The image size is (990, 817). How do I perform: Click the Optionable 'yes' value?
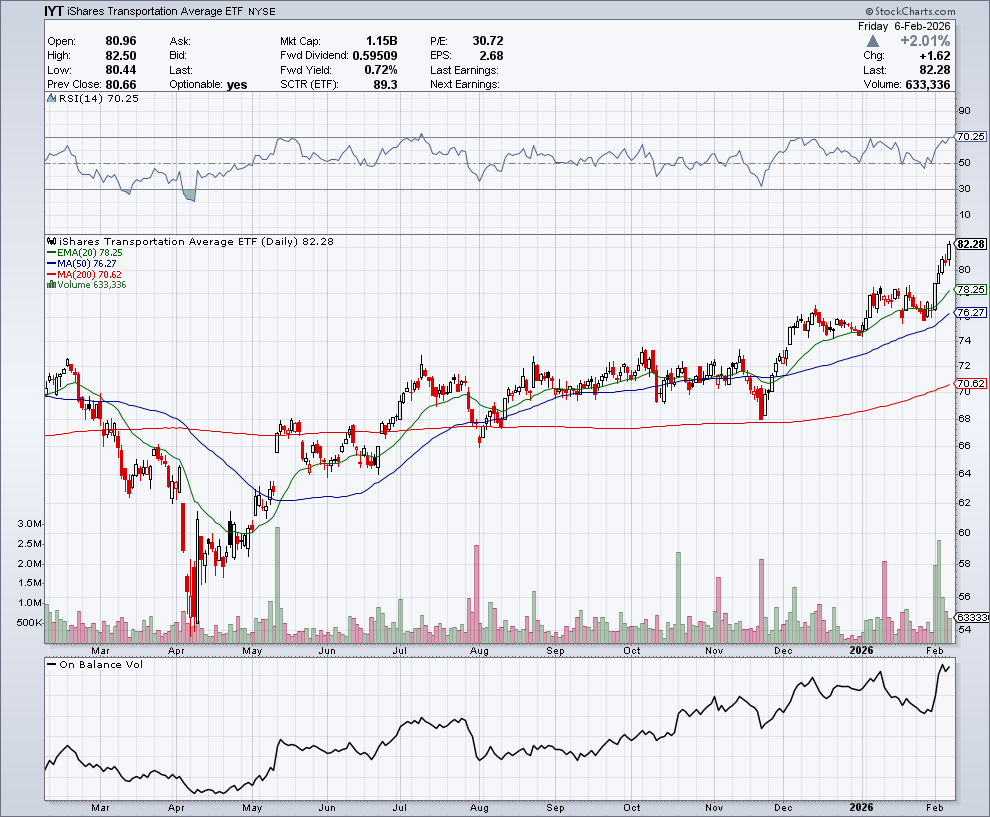point(236,85)
